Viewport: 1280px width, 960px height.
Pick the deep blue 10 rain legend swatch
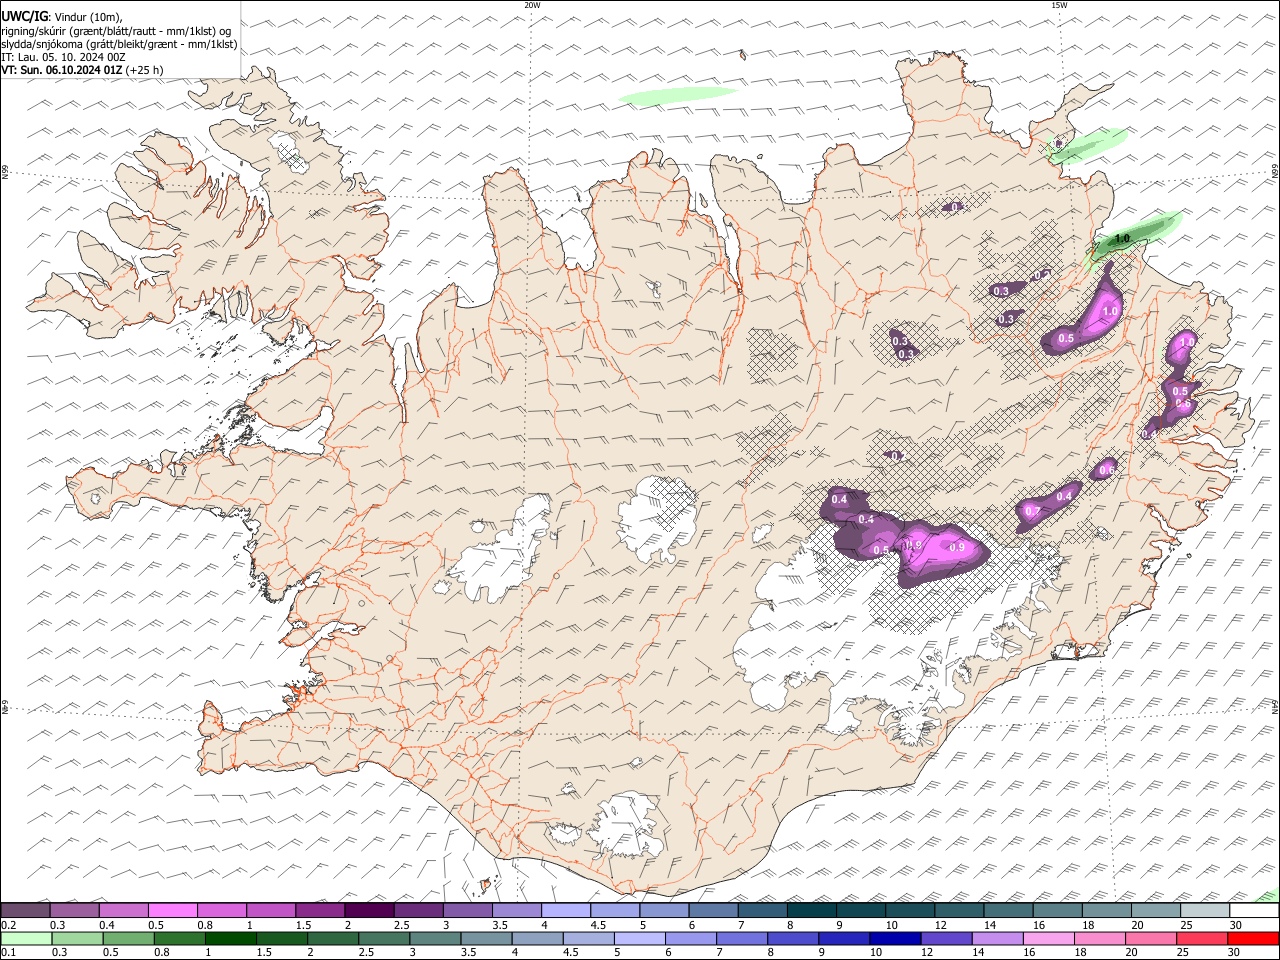click(895, 938)
